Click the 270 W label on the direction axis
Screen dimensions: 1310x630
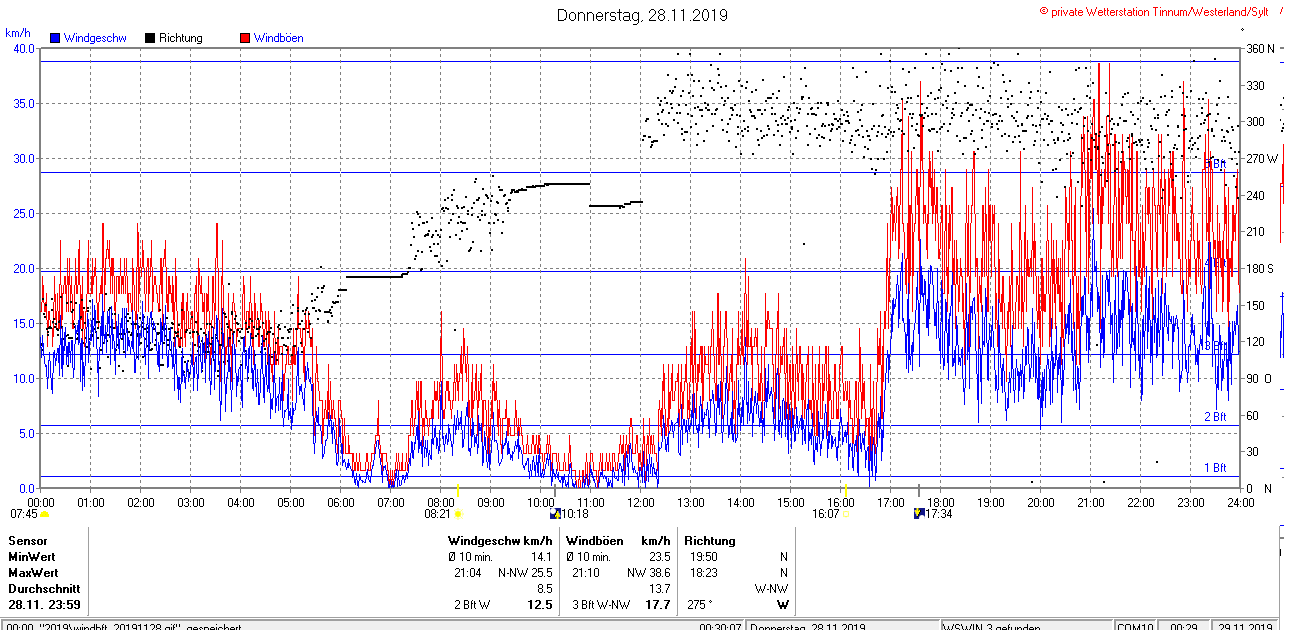[1260, 159]
